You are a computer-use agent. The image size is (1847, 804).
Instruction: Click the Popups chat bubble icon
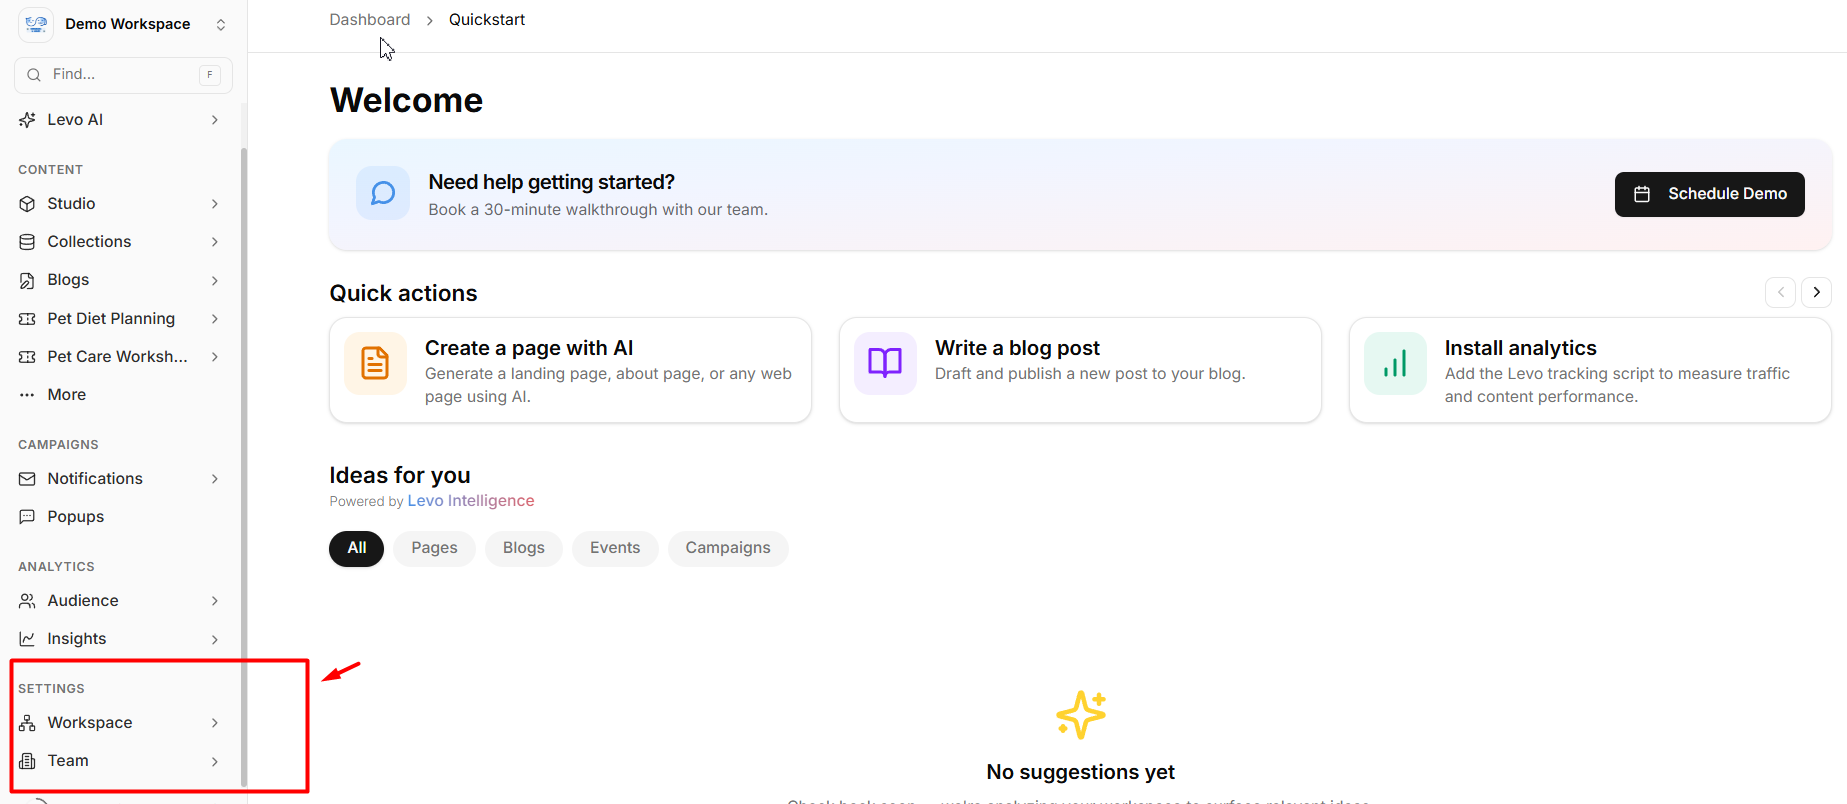tap(27, 517)
